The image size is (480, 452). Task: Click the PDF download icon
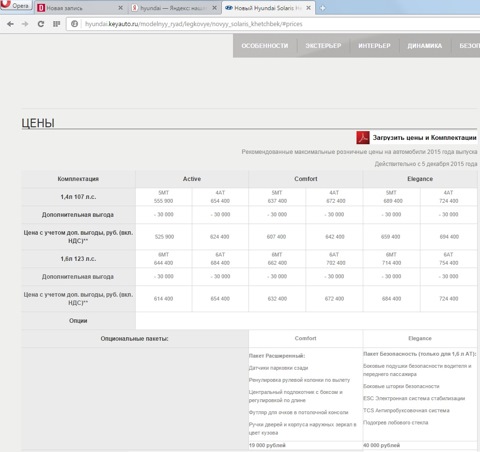(x=363, y=137)
